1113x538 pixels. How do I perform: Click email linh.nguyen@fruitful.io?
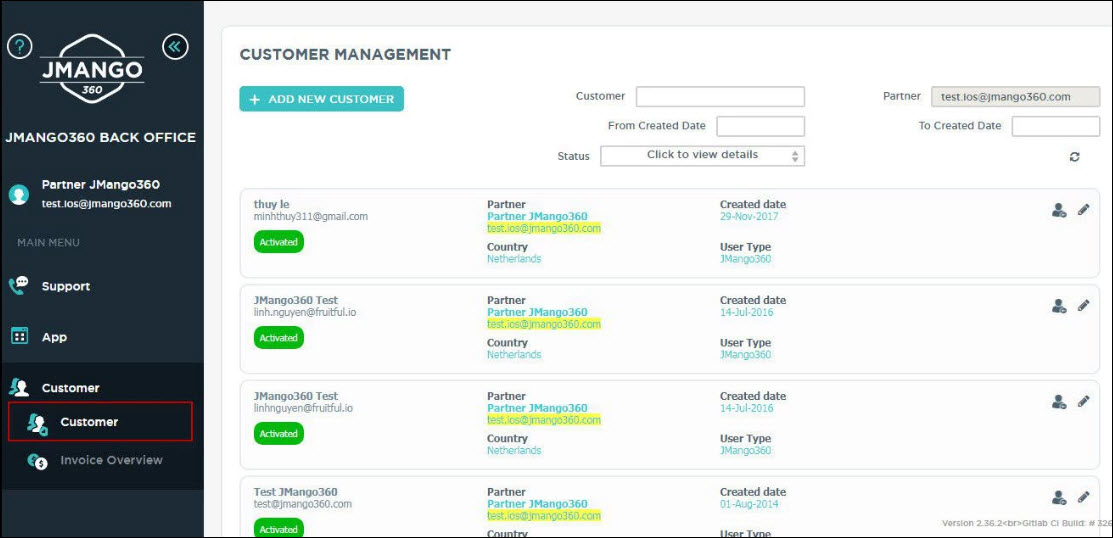coord(305,312)
